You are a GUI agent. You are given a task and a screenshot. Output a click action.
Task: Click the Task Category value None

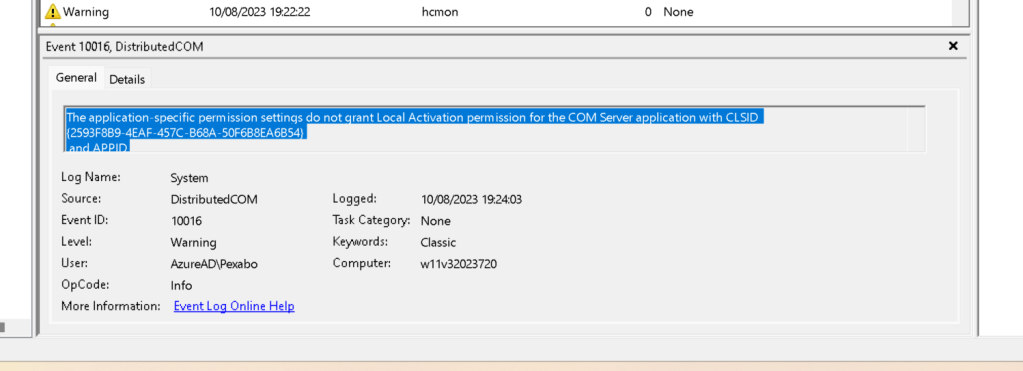click(436, 221)
